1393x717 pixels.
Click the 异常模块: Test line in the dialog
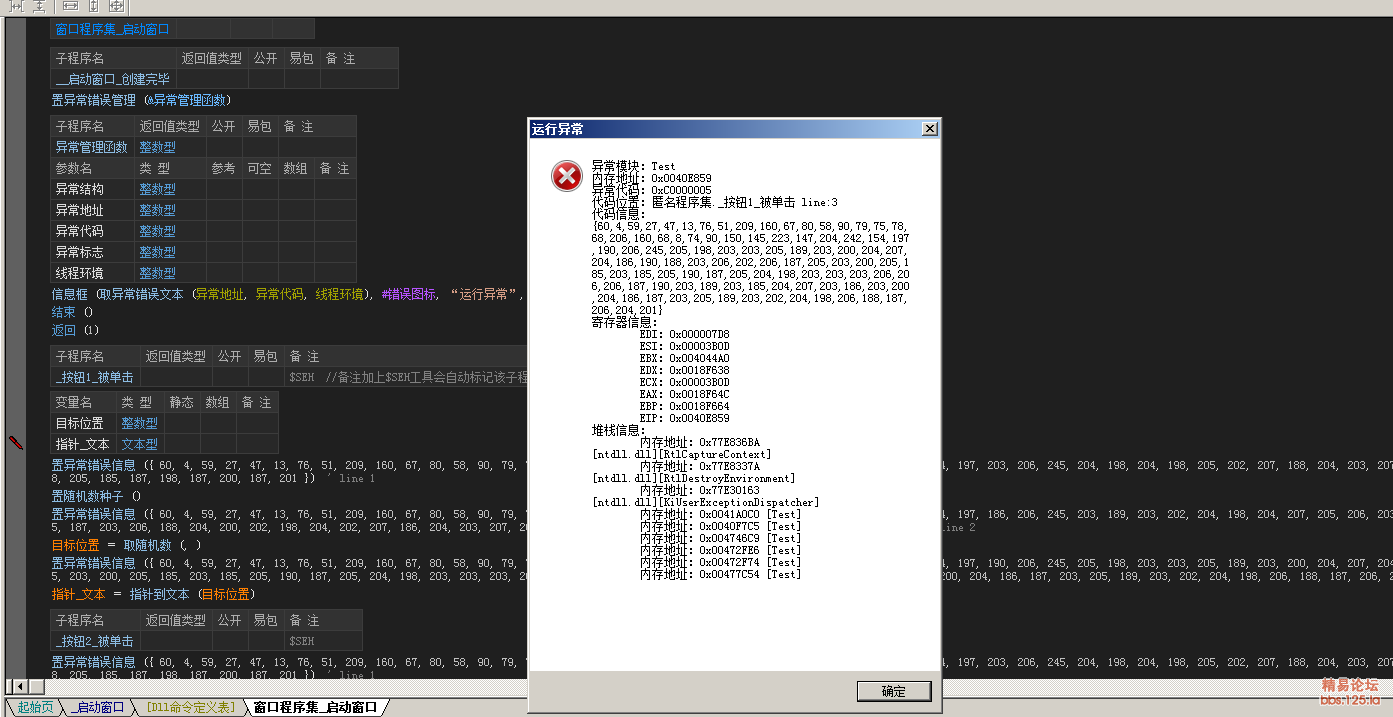tap(634, 166)
